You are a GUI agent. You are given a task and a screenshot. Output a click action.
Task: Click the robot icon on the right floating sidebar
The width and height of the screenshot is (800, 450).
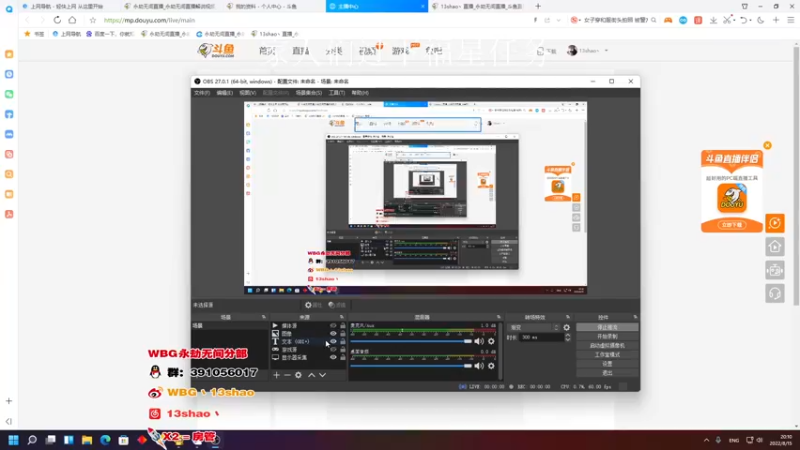tap(775, 270)
